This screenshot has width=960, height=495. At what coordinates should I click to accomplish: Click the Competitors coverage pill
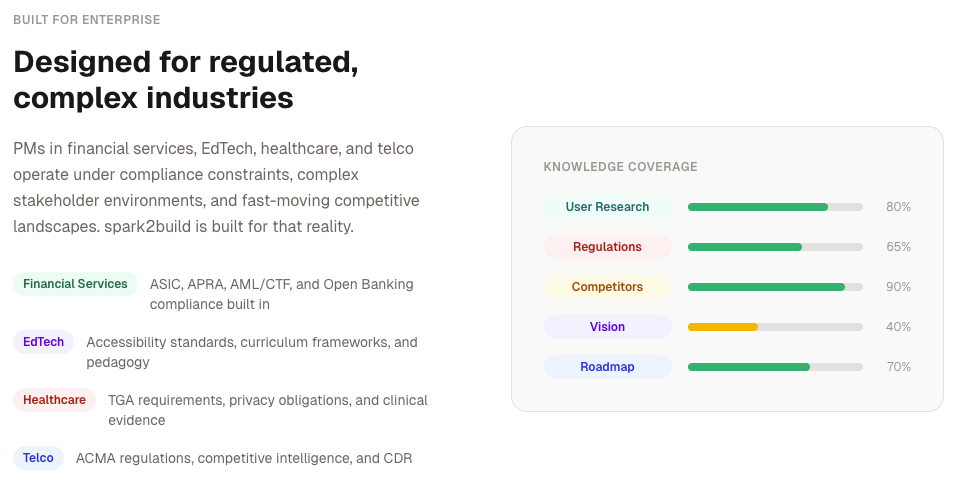point(607,287)
